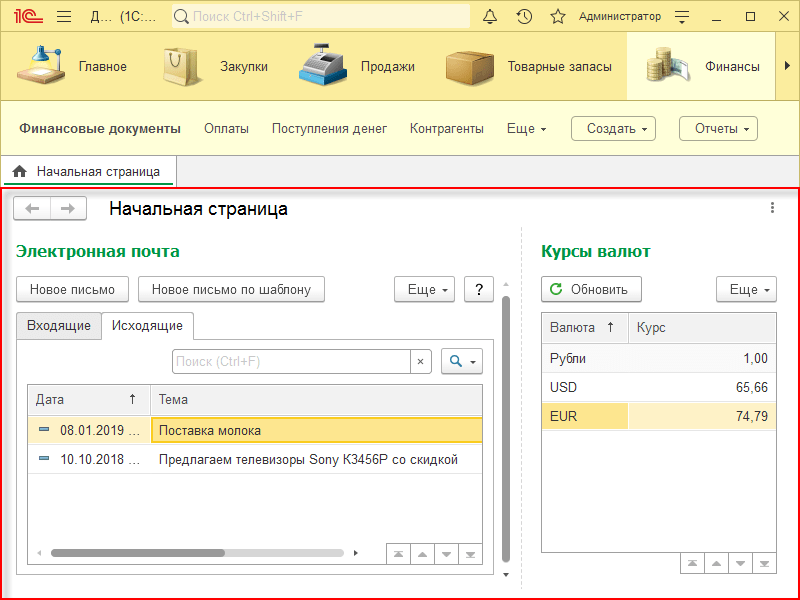Click email icon in Поставка молока row
The height and width of the screenshot is (600, 800).
pos(44,430)
